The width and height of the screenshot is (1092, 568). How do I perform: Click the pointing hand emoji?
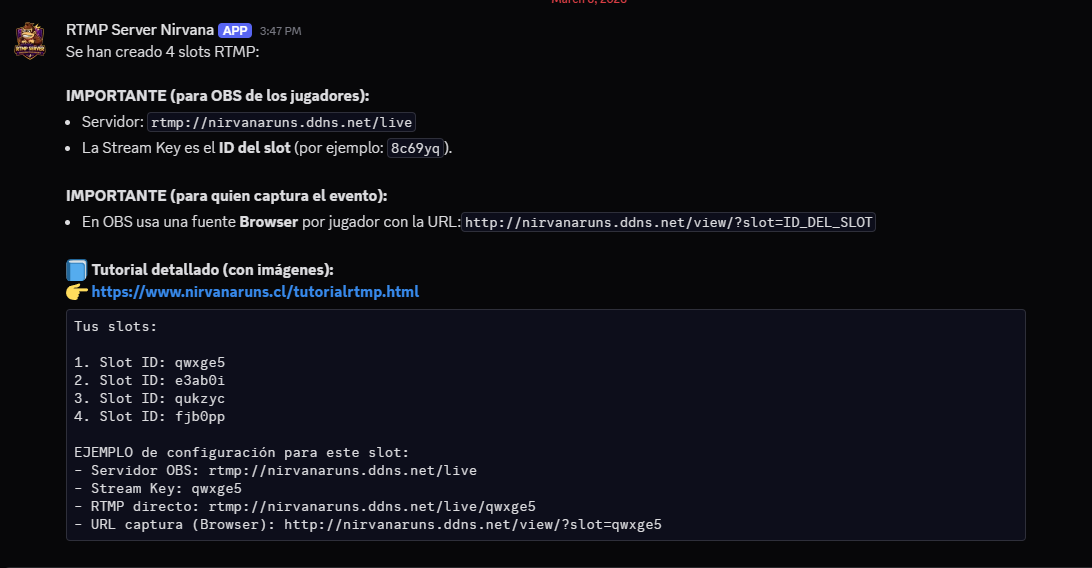coord(77,292)
